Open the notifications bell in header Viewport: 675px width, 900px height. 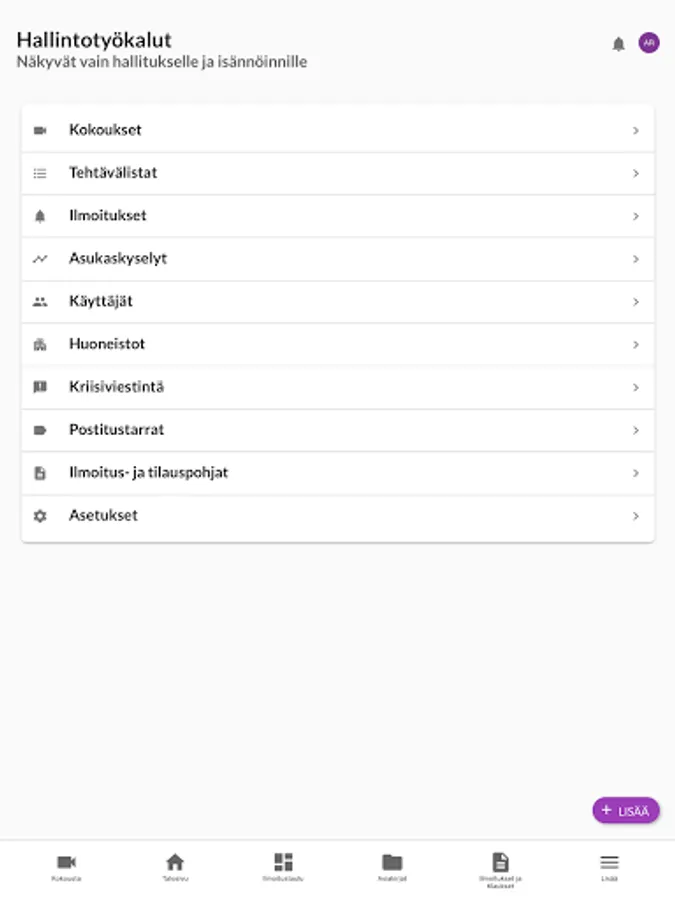(x=619, y=44)
